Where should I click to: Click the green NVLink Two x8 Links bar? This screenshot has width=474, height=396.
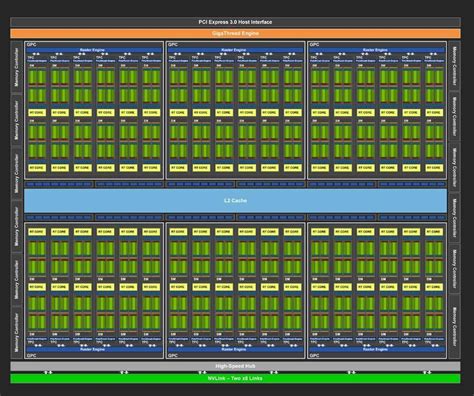(235, 378)
